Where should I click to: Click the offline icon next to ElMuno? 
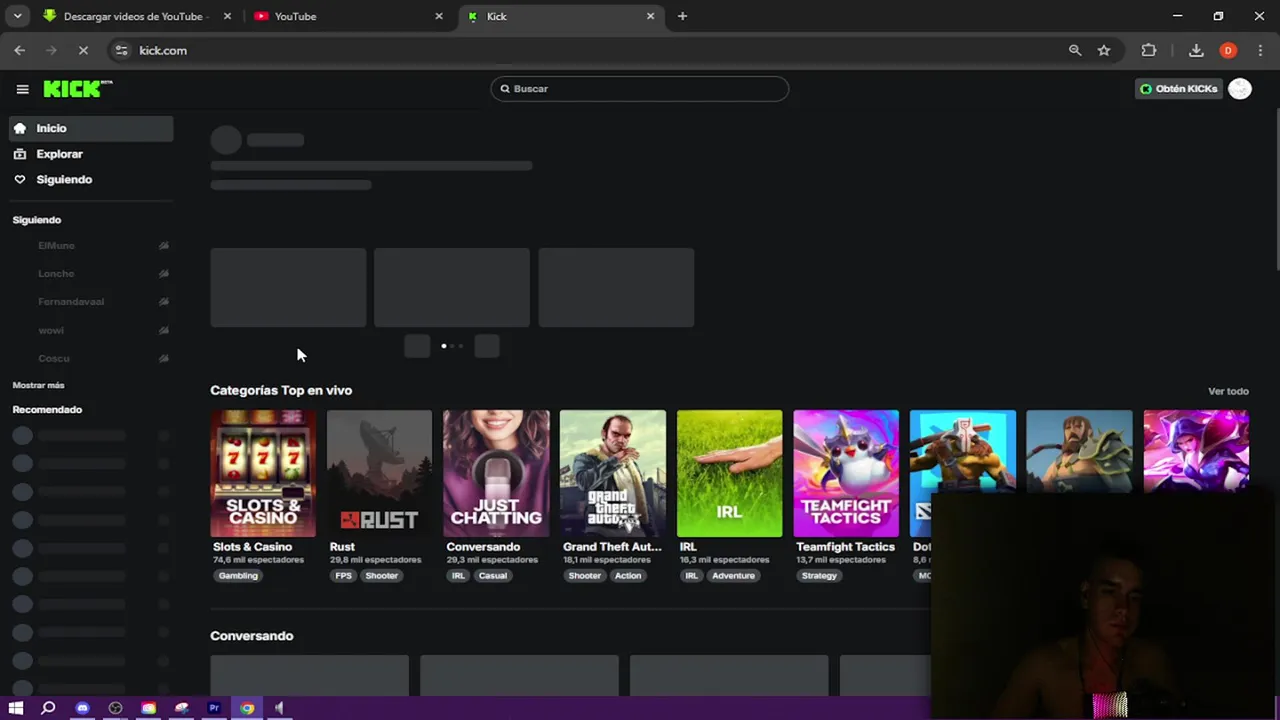(x=163, y=245)
